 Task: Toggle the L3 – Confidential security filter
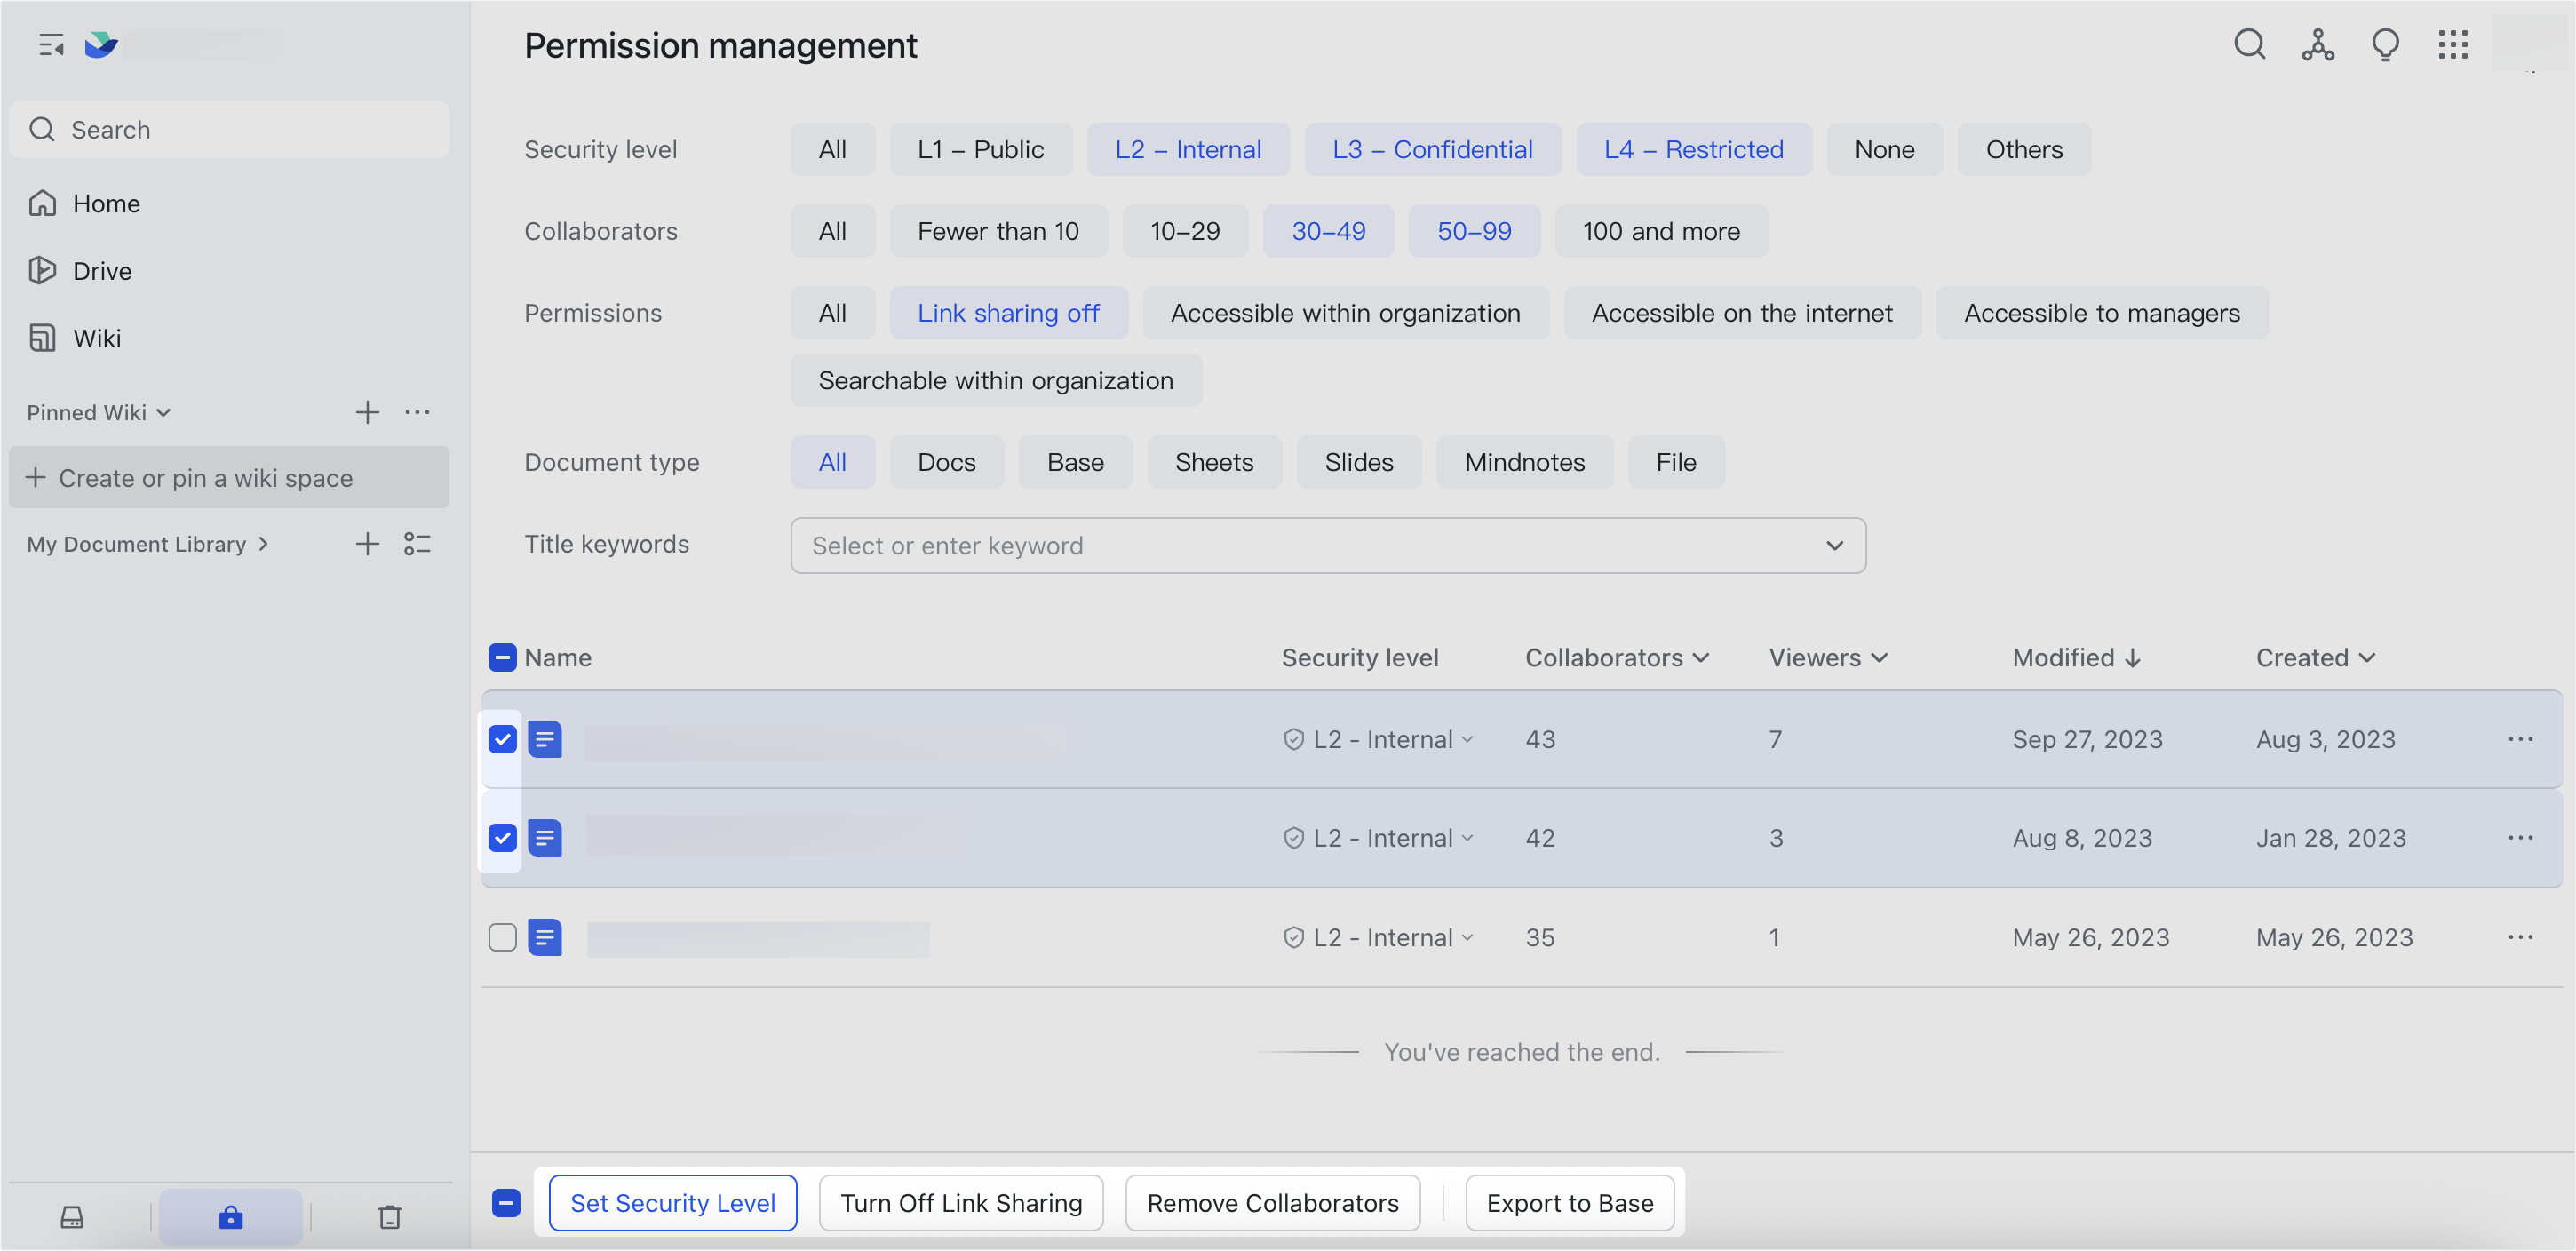click(x=1432, y=149)
